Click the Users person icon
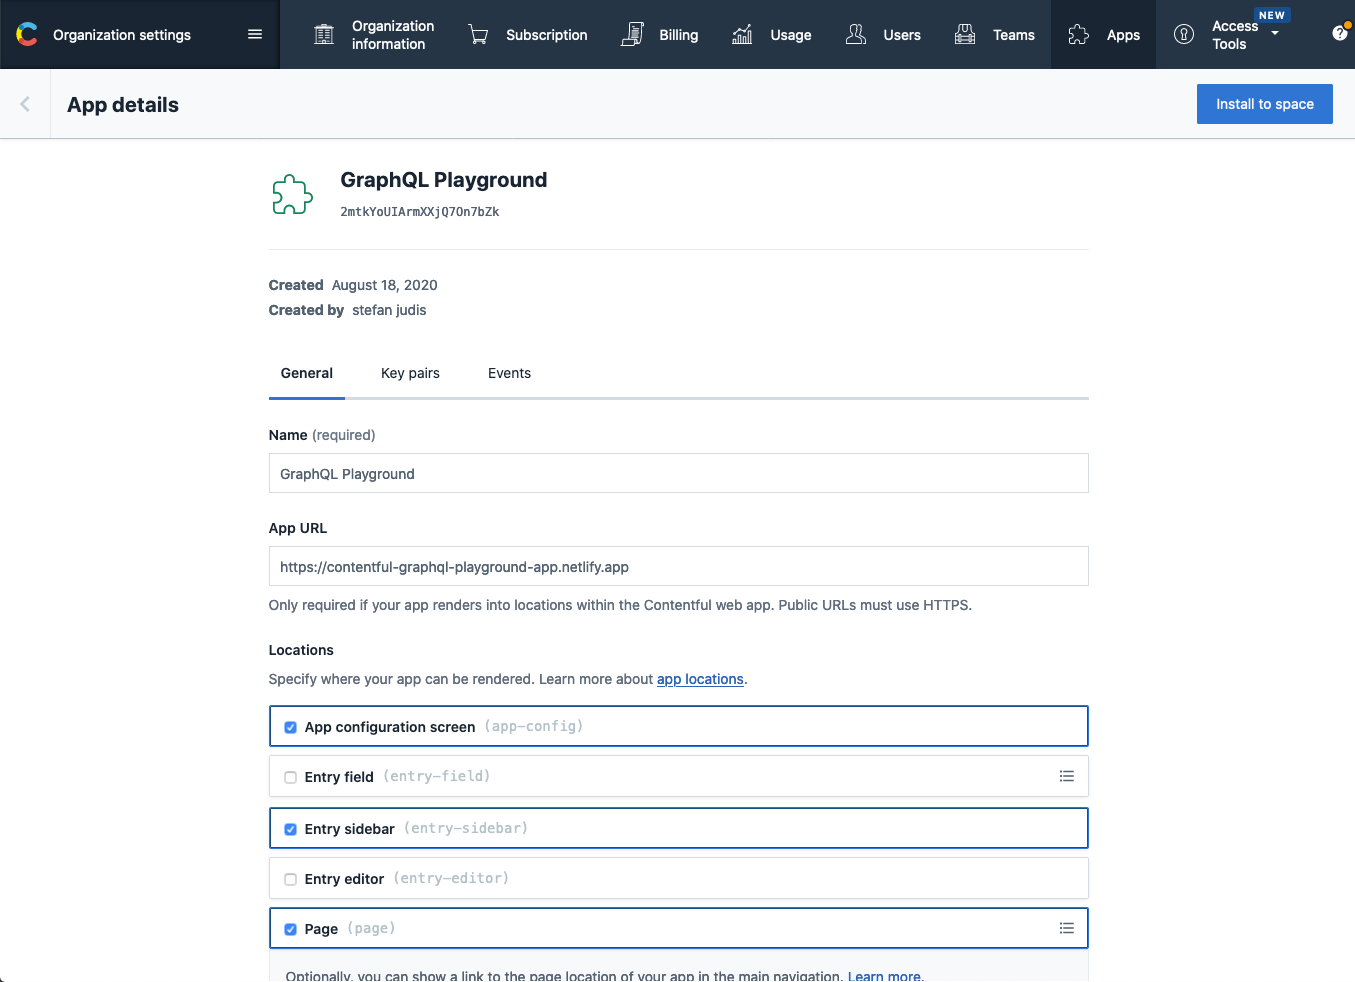The image size is (1355, 982). click(856, 34)
